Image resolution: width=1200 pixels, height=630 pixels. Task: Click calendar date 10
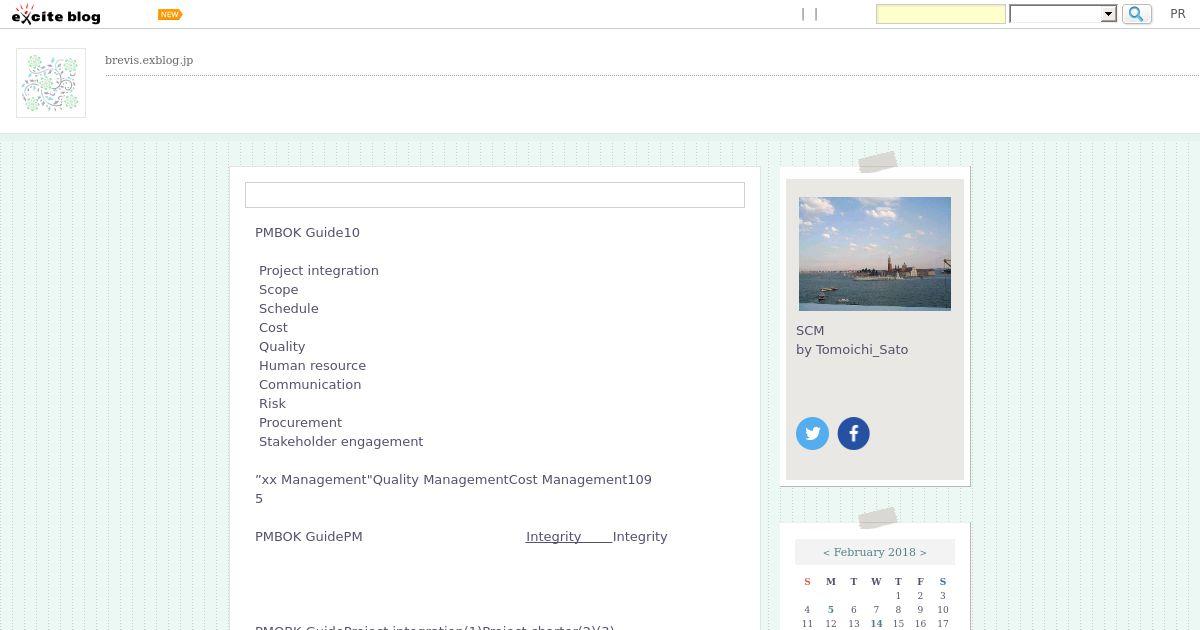pyautogui.click(x=942, y=609)
